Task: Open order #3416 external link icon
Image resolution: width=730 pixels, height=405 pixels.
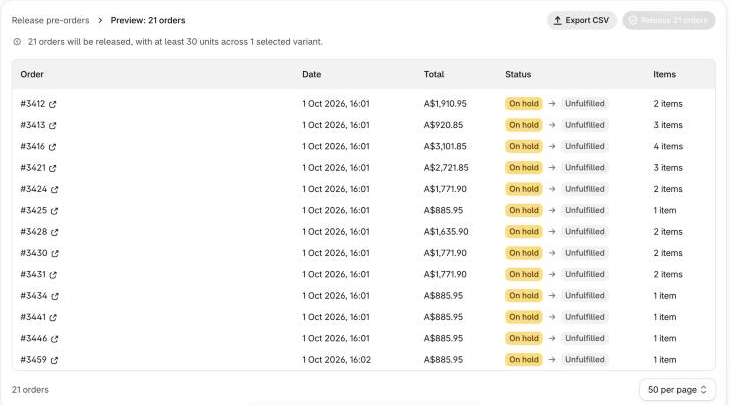Action: pyautogui.click(x=52, y=147)
